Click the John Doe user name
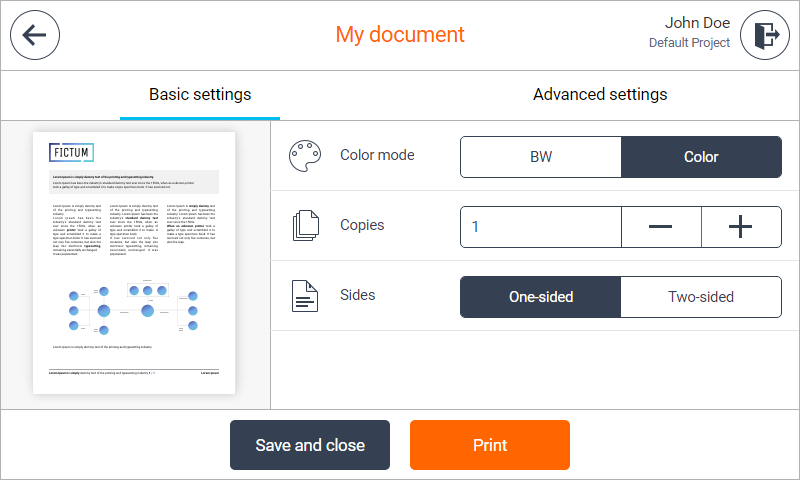Image resolution: width=800 pixels, height=480 pixels. pos(697,23)
